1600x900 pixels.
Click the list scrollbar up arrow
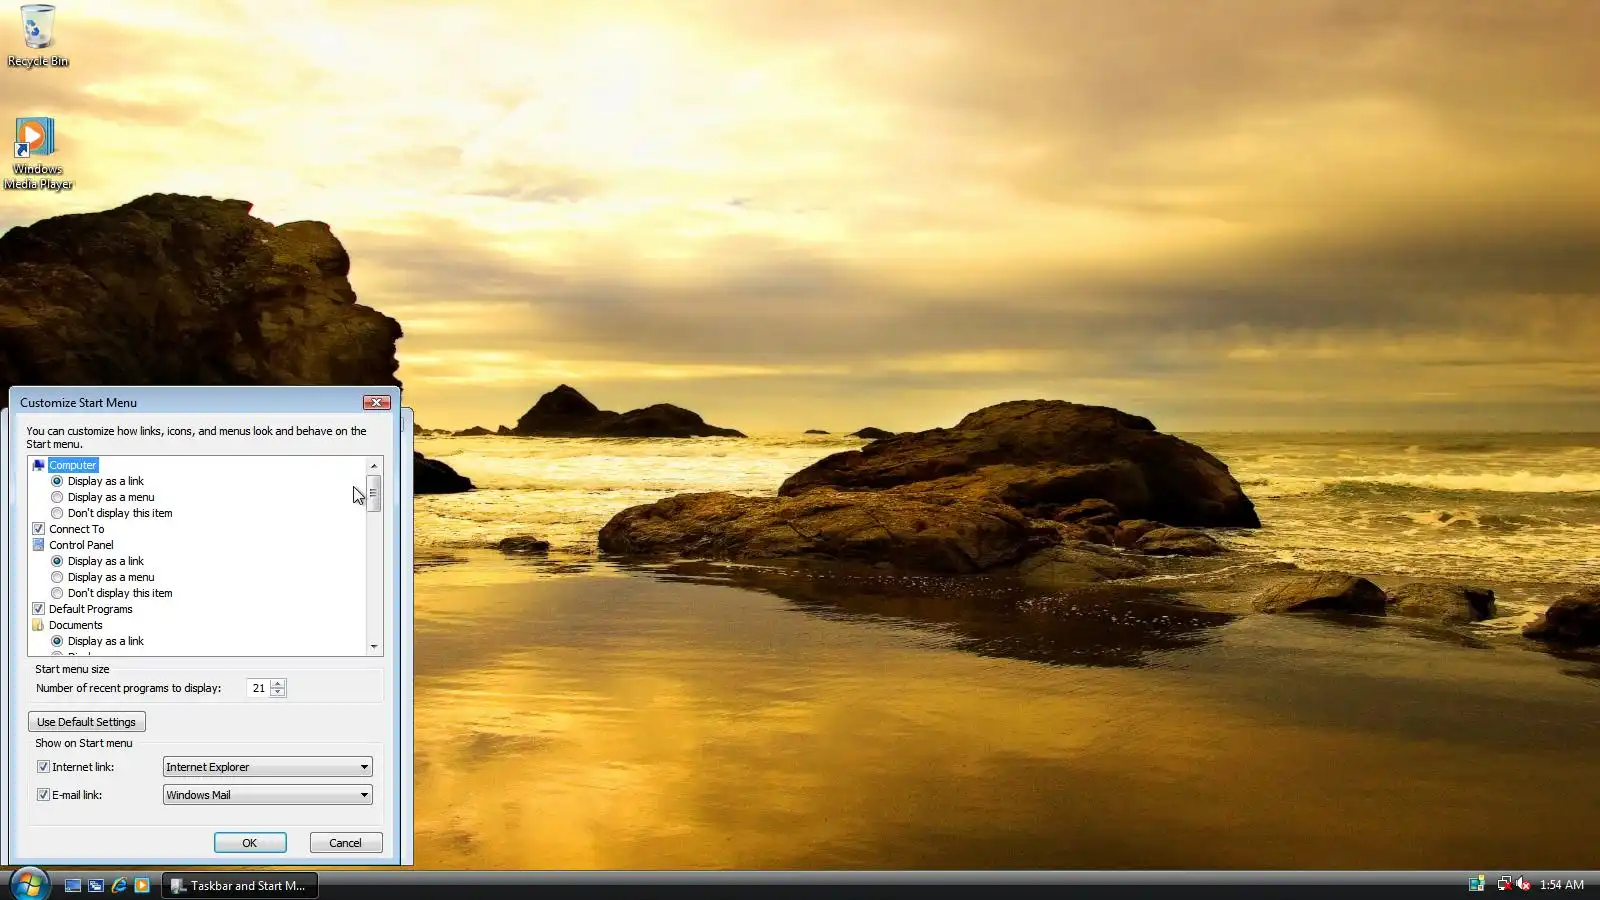(x=374, y=465)
